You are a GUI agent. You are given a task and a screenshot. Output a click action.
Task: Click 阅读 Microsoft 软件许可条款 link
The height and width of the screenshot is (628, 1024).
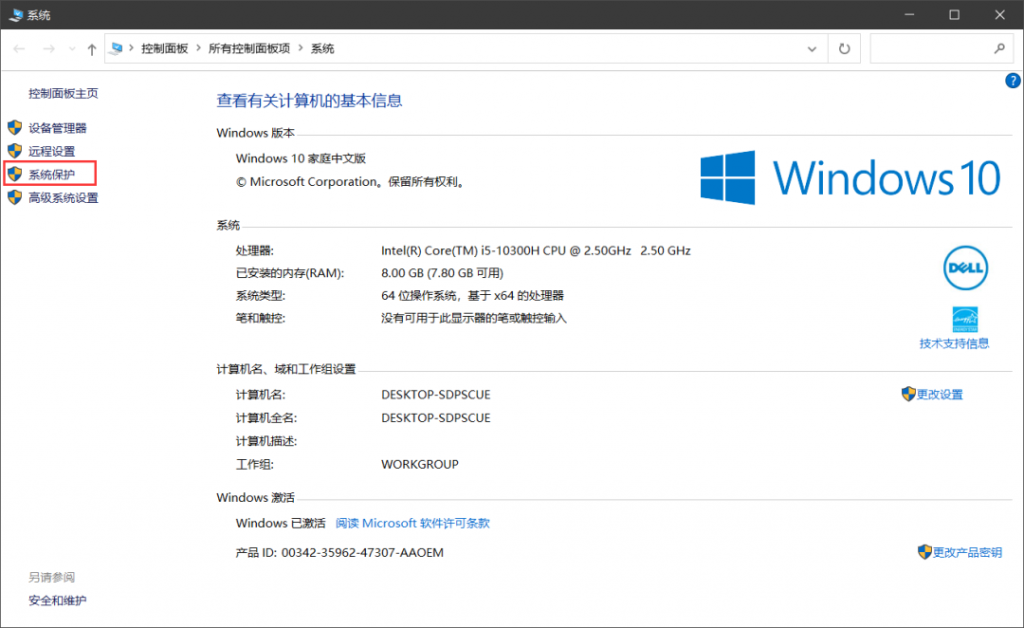(x=412, y=523)
